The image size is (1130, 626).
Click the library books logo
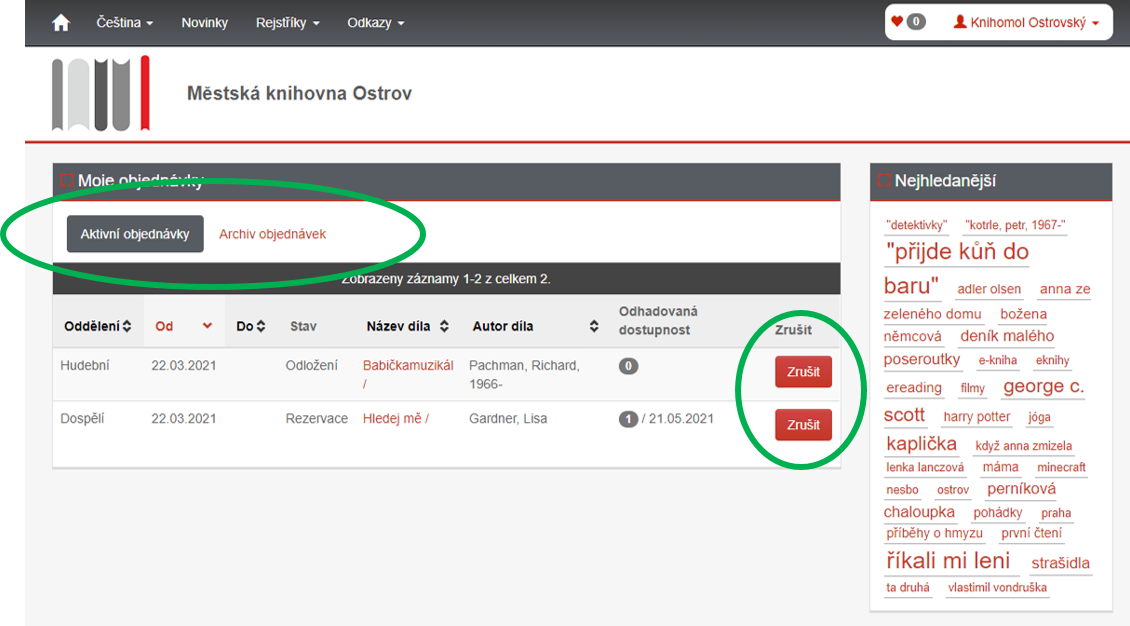point(100,94)
